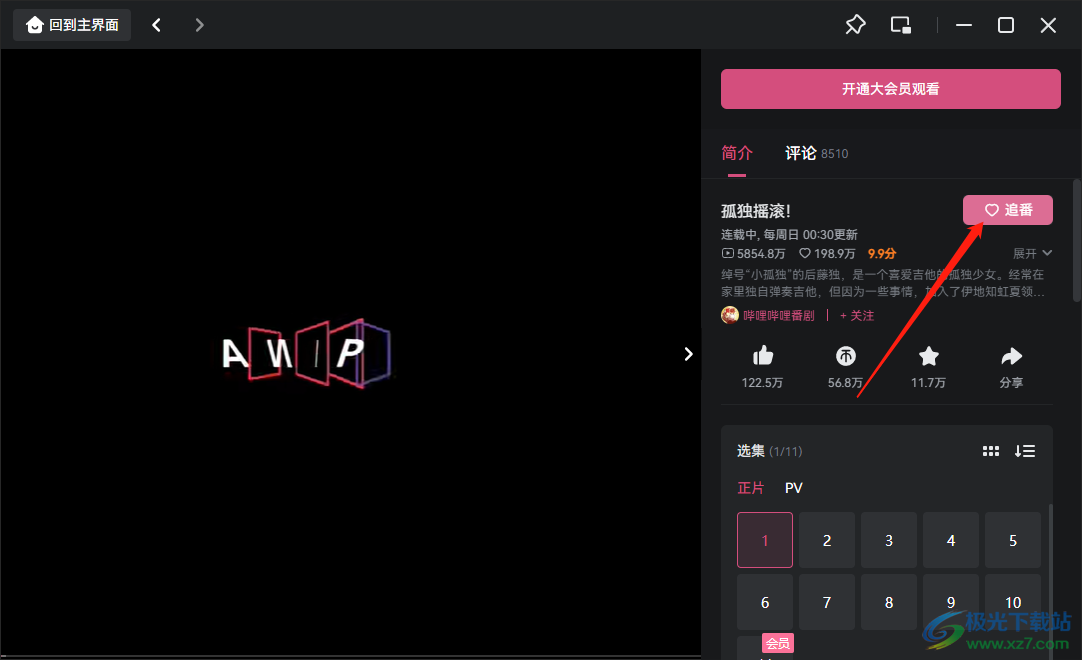
Task: Close the player window
Action: point(1048,26)
